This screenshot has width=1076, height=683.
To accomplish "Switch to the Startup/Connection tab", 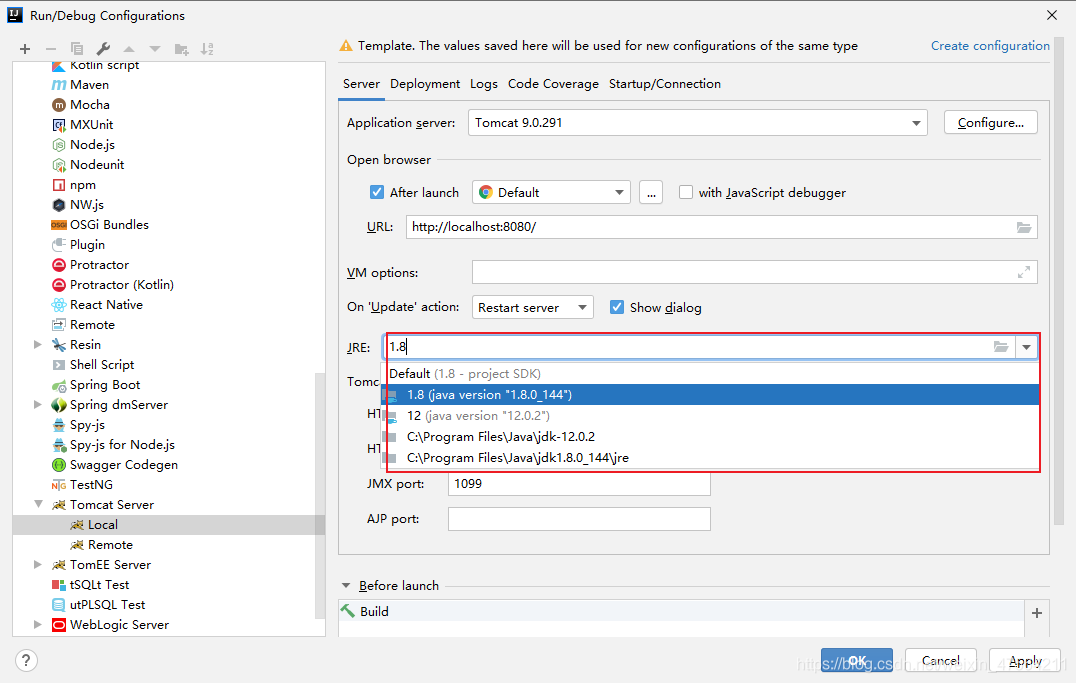I will (665, 84).
